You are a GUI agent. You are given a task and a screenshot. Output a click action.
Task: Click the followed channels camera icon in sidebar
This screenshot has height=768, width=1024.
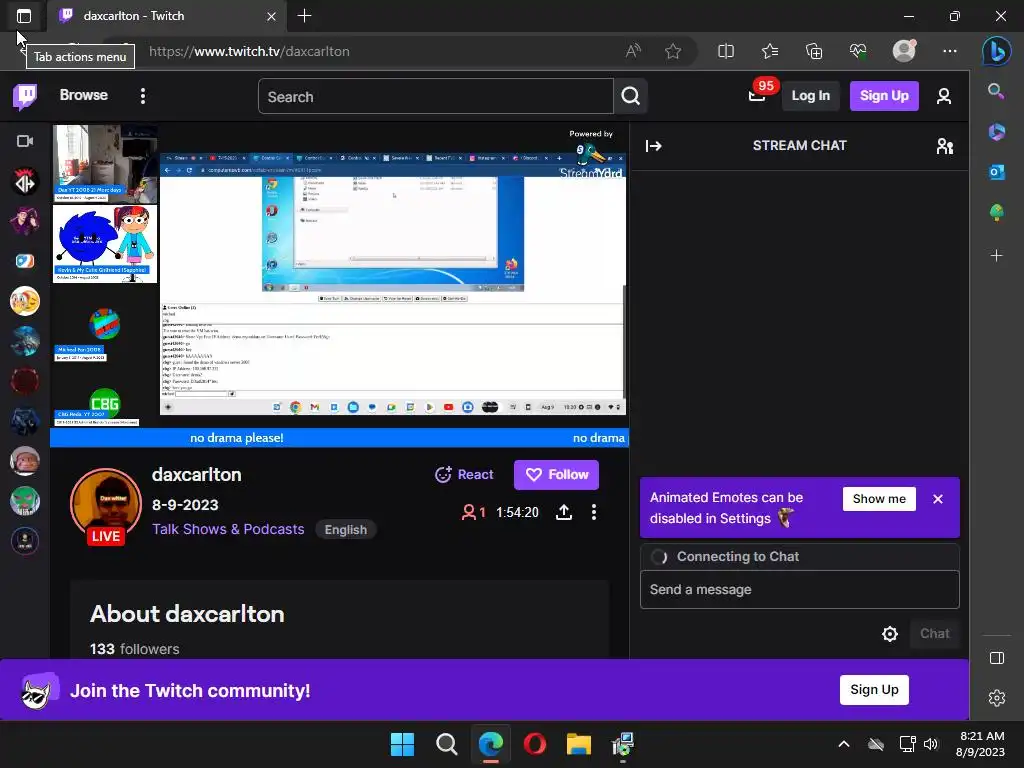click(x=25, y=141)
